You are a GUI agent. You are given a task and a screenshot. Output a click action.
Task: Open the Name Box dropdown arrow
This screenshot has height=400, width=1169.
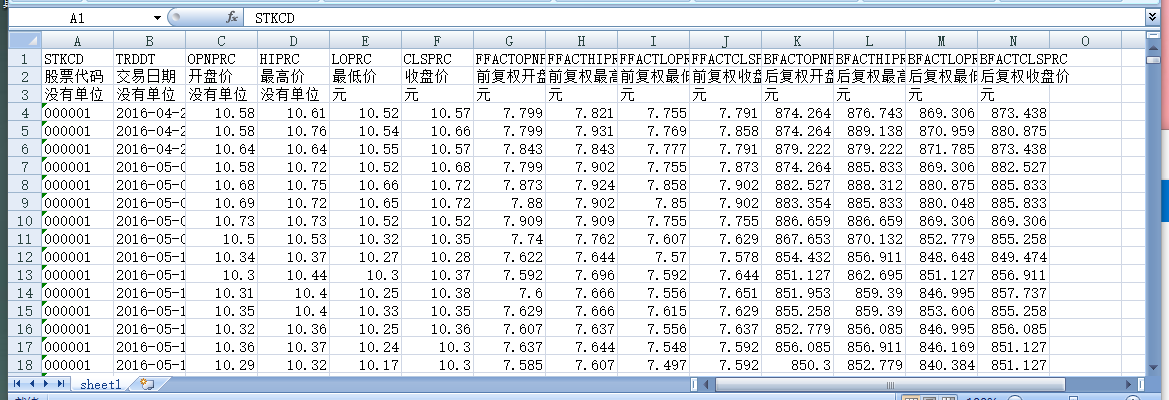[x=157, y=18]
